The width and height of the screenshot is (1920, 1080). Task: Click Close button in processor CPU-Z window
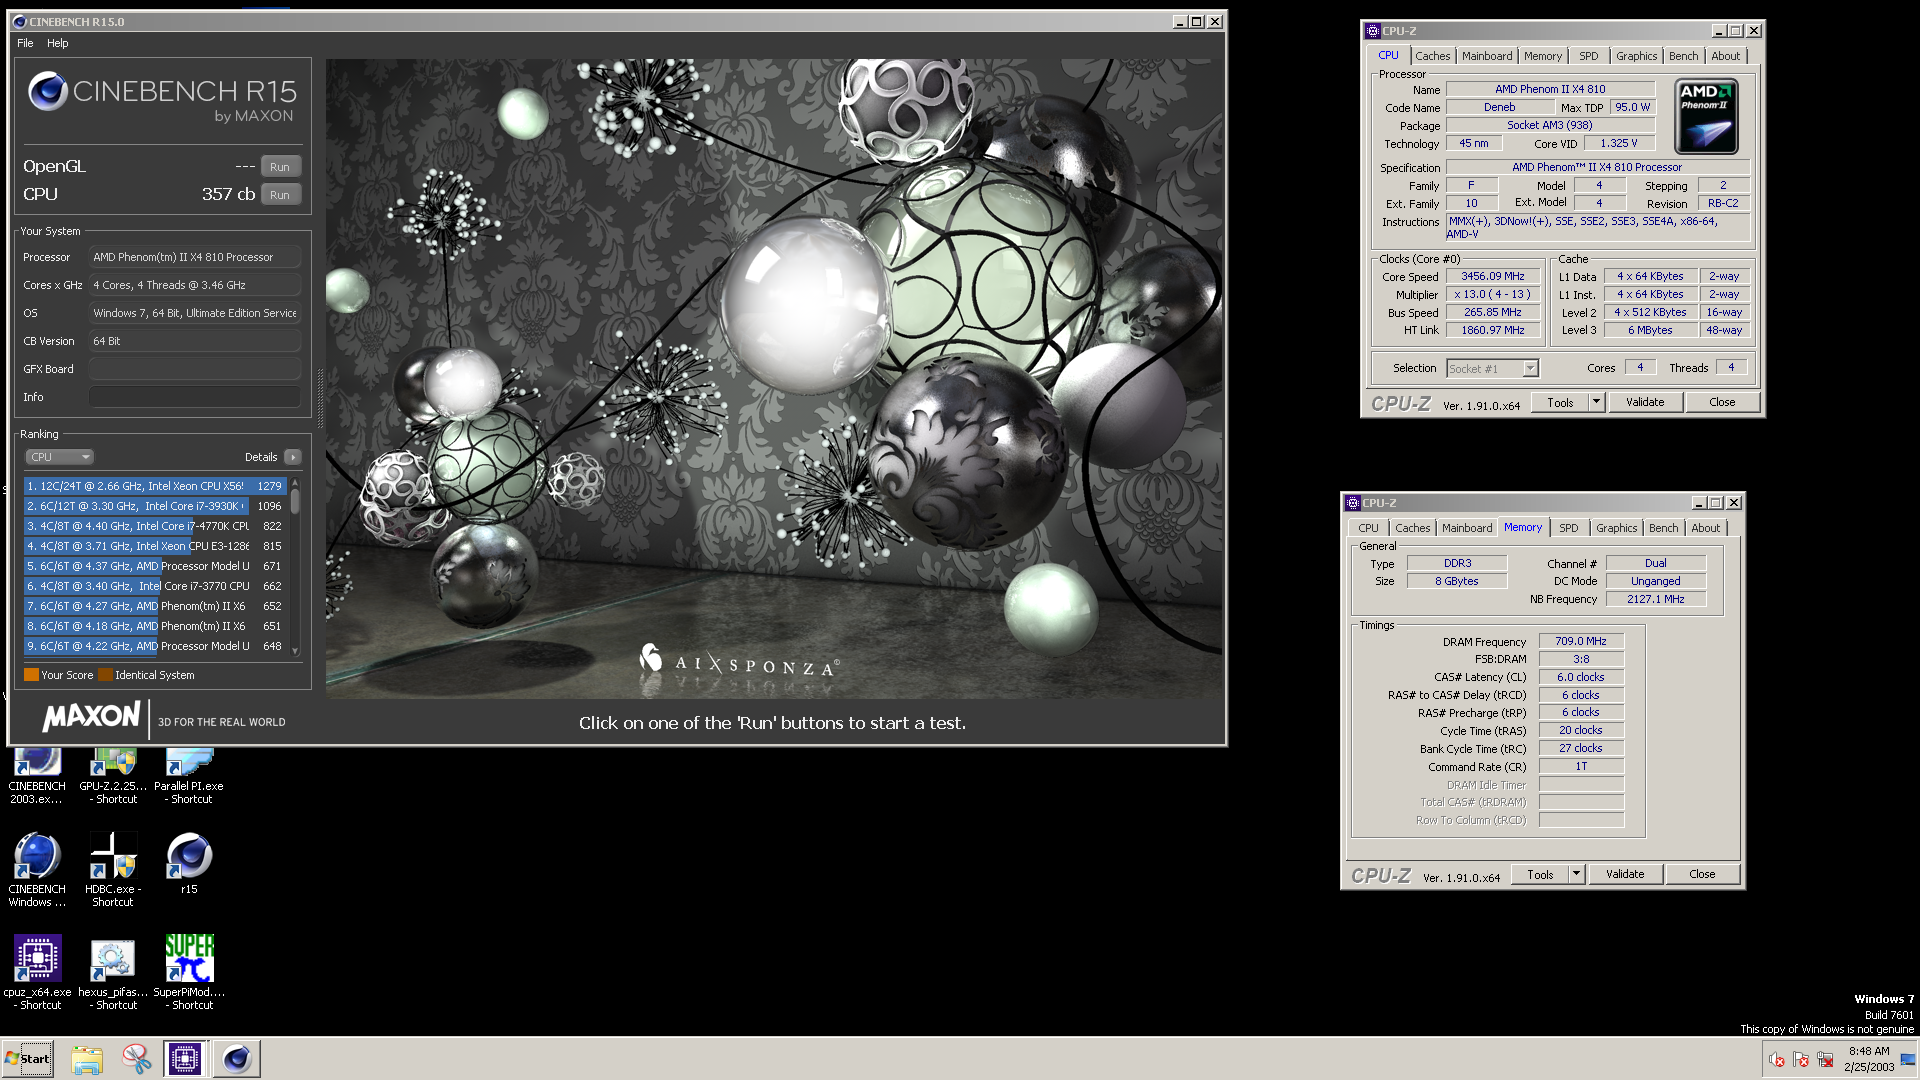click(1722, 403)
